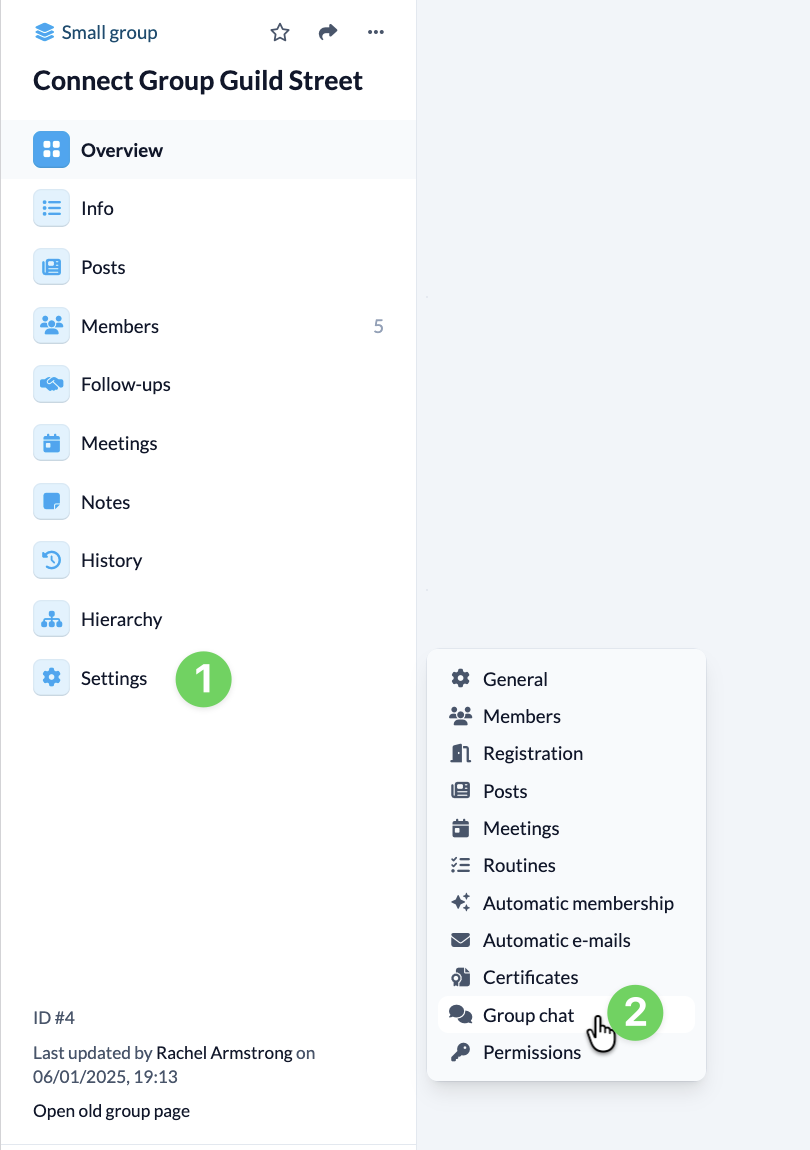The image size is (810, 1150).
Task: Open the Follow-ups handshake icon
Action: pyautogui.click(x=51, y=384)
